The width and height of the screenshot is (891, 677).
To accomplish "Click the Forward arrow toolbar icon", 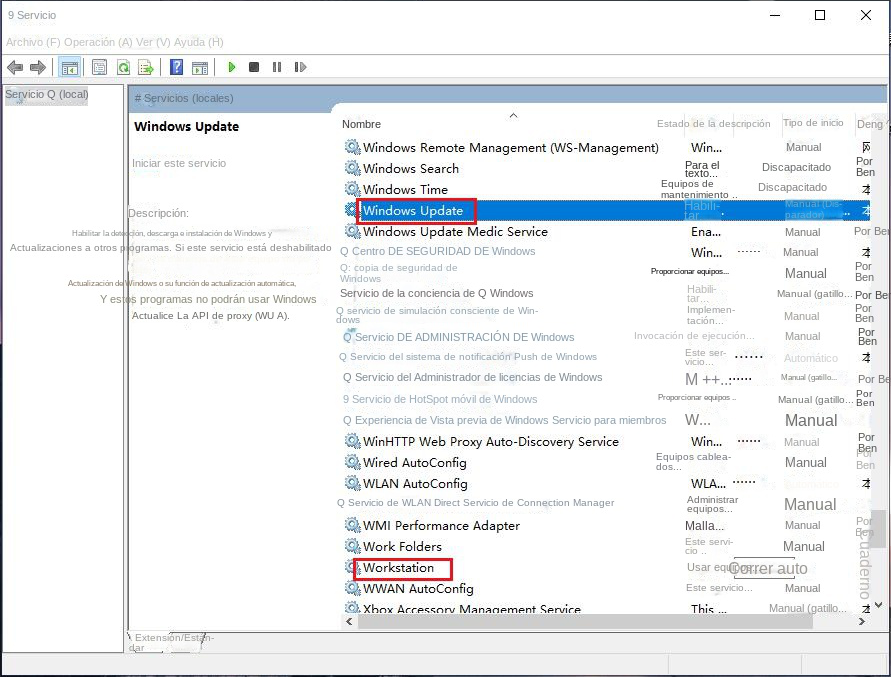I will pos(38,67).
